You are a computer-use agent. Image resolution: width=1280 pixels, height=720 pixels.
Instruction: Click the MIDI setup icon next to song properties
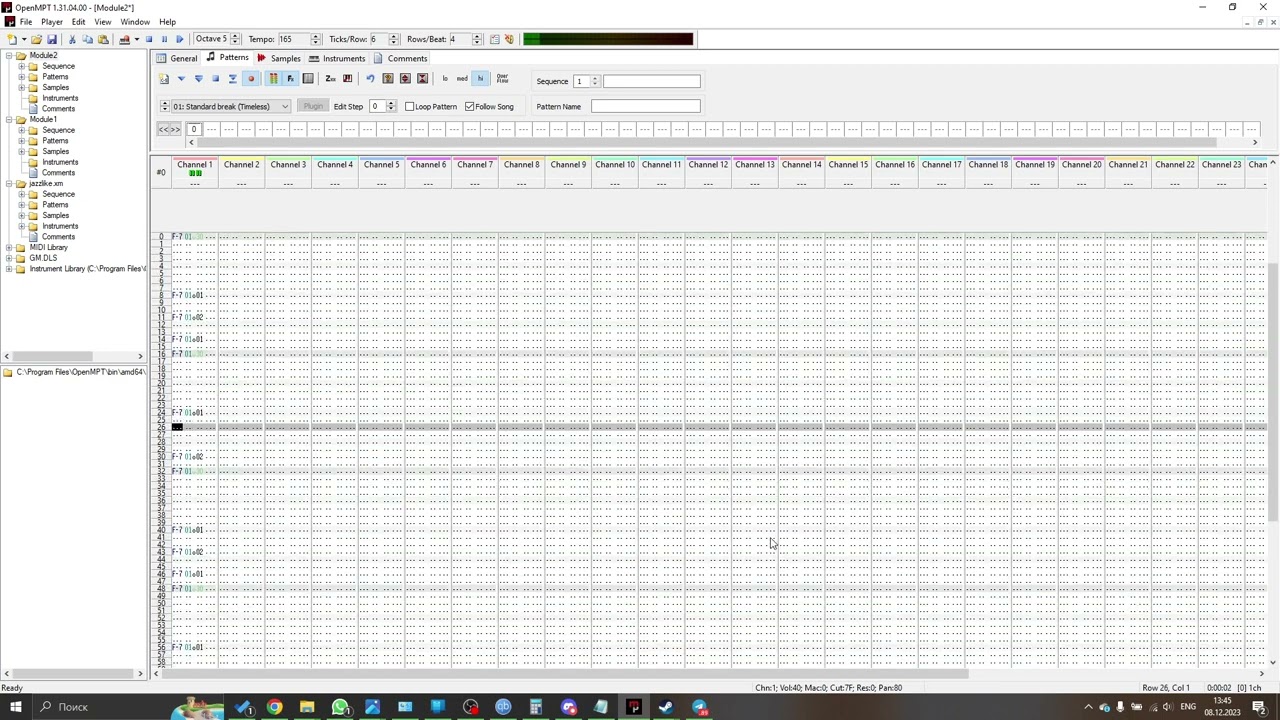509,39
